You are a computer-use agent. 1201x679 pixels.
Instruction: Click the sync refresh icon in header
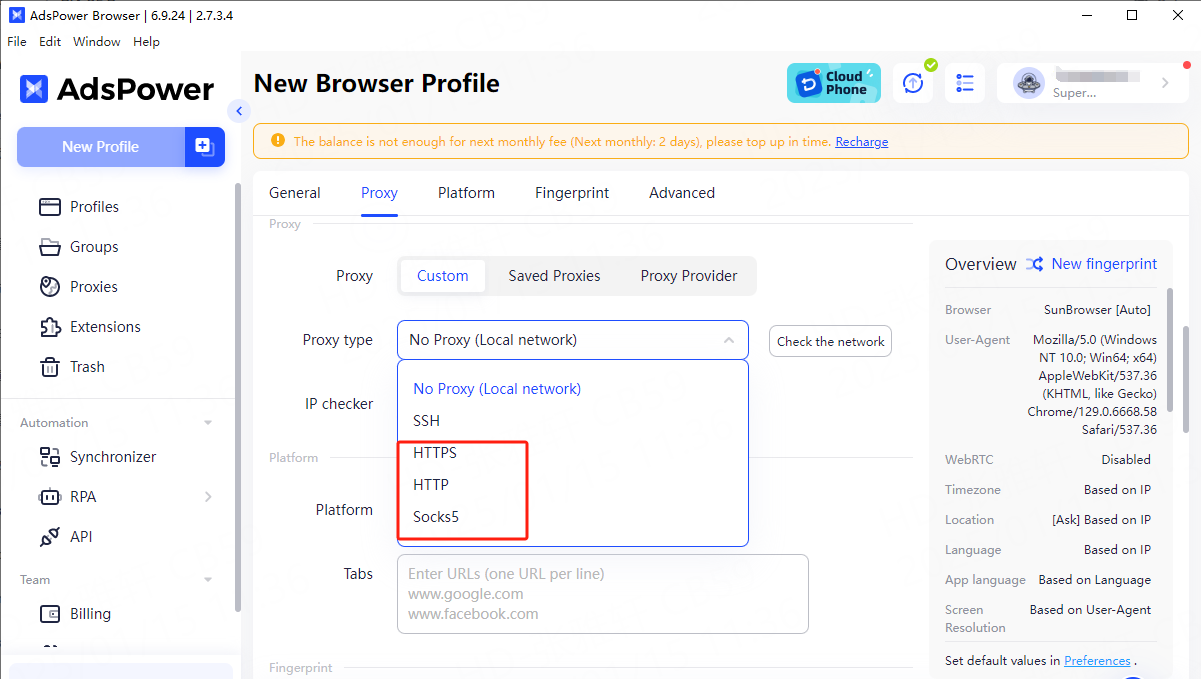912,83
